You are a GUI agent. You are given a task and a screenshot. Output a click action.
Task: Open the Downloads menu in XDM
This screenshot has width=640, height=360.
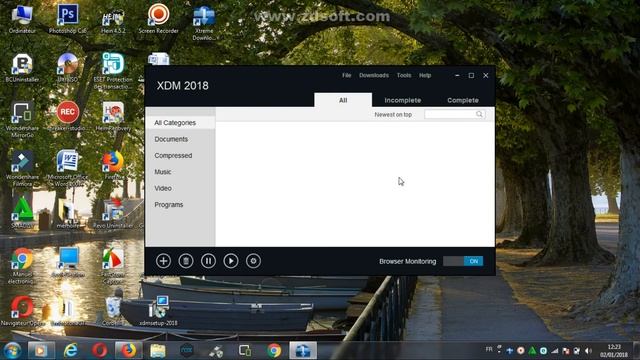point(374,75)
